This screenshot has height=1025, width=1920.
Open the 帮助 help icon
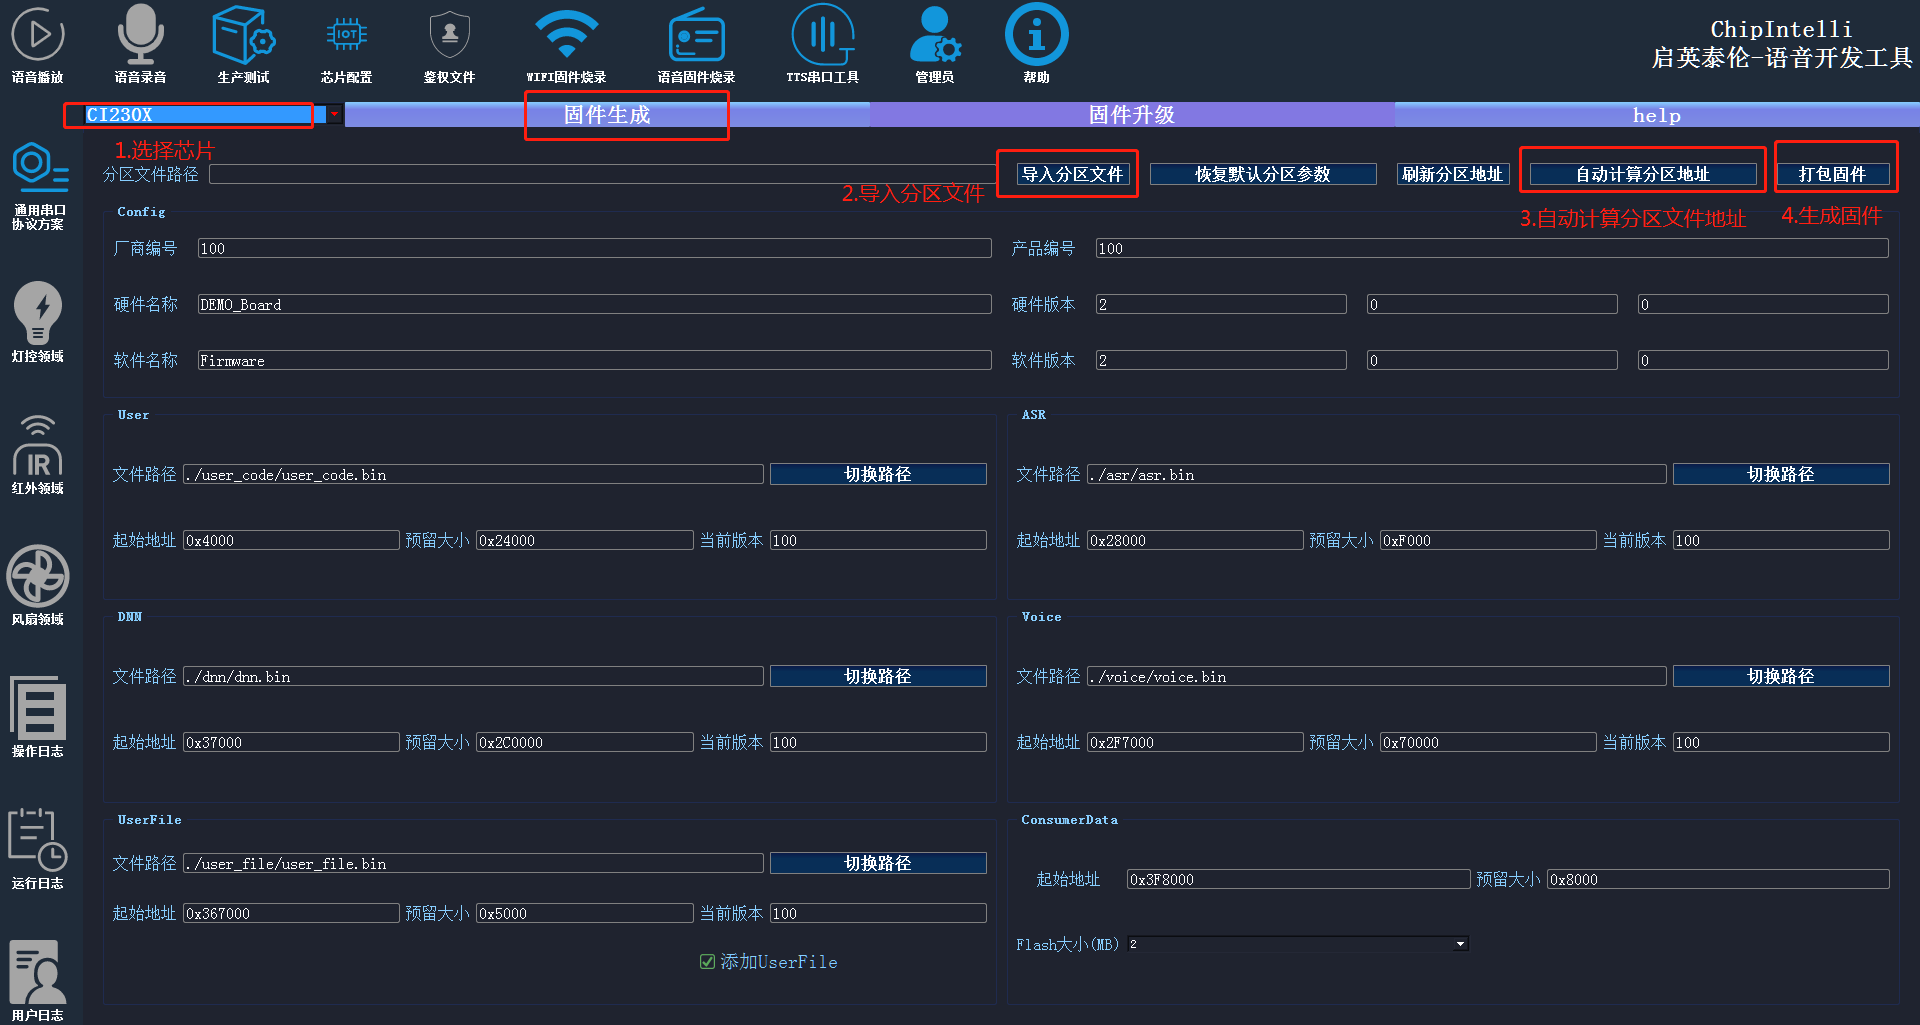1036,45
